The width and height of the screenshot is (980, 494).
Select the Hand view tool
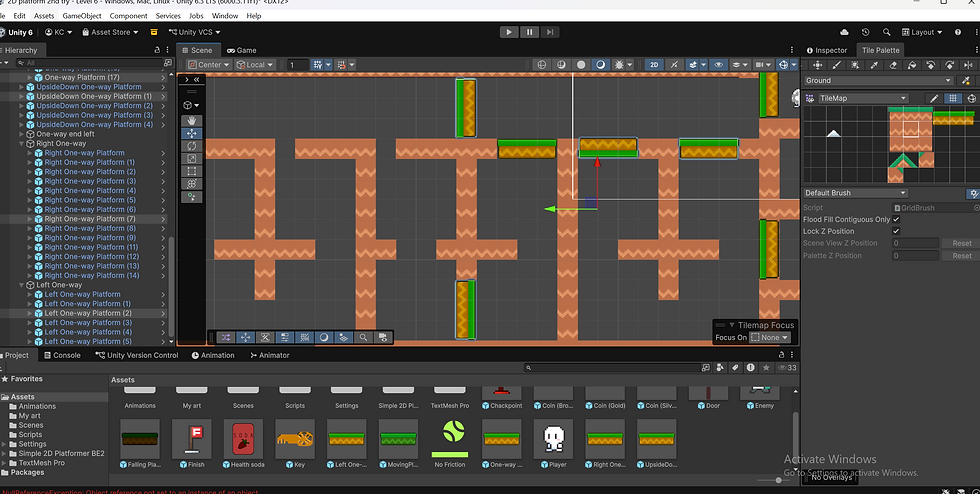tap(192, 120)
